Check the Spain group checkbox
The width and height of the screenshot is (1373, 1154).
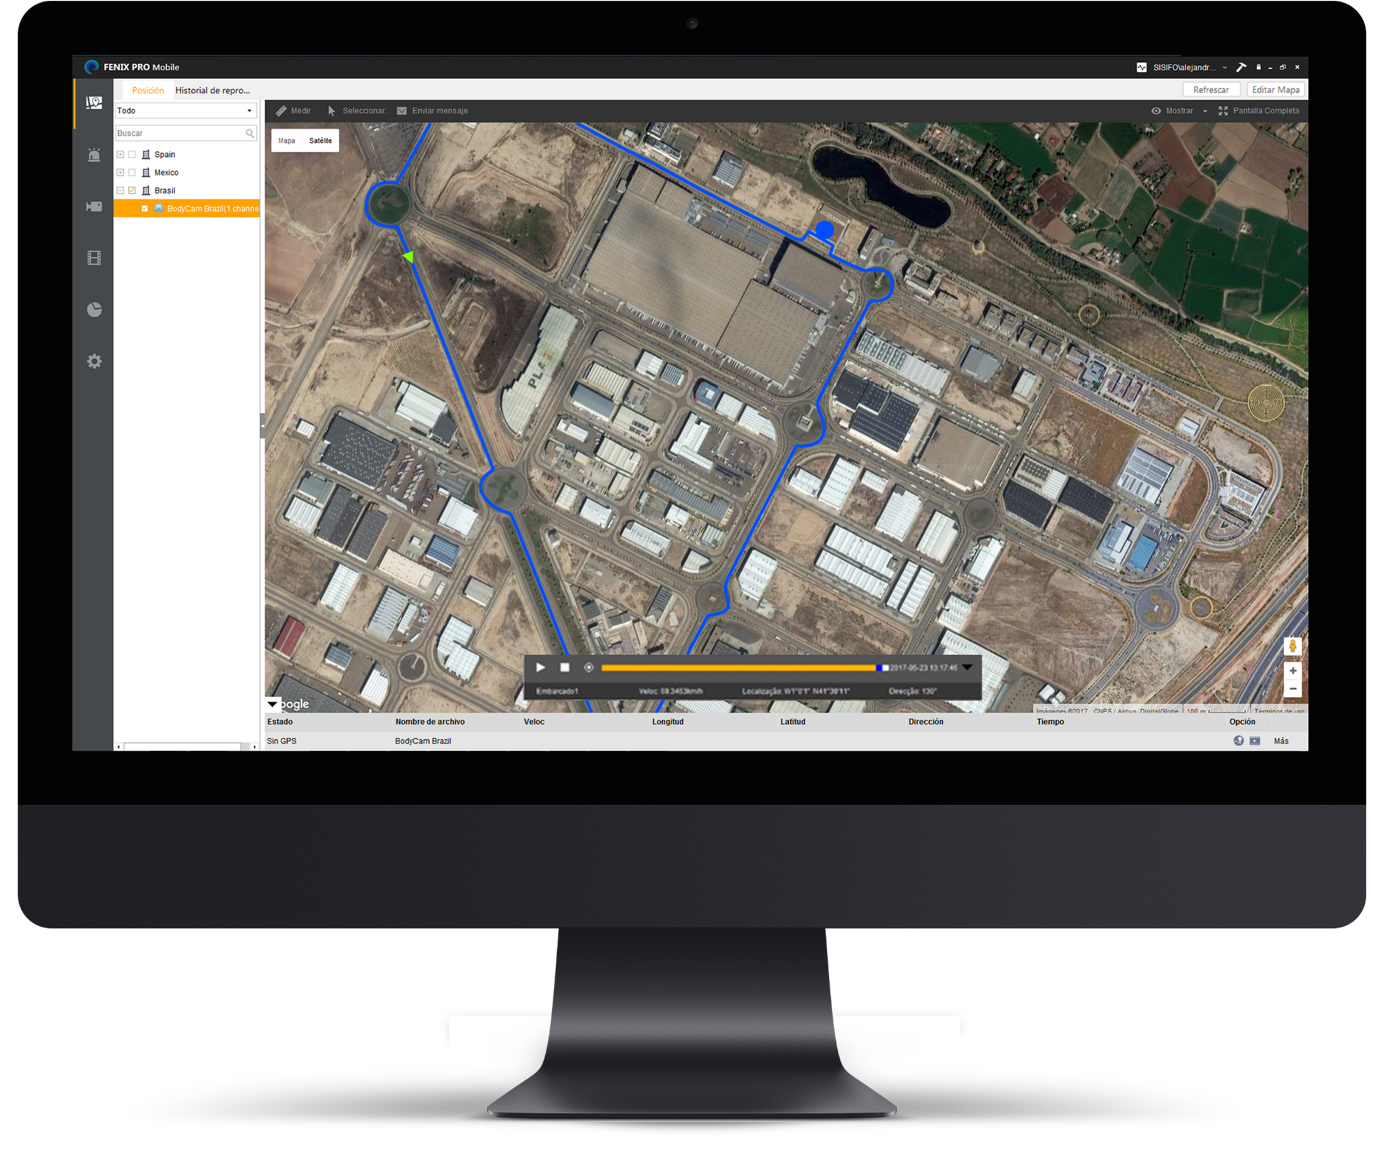[132, 155]
